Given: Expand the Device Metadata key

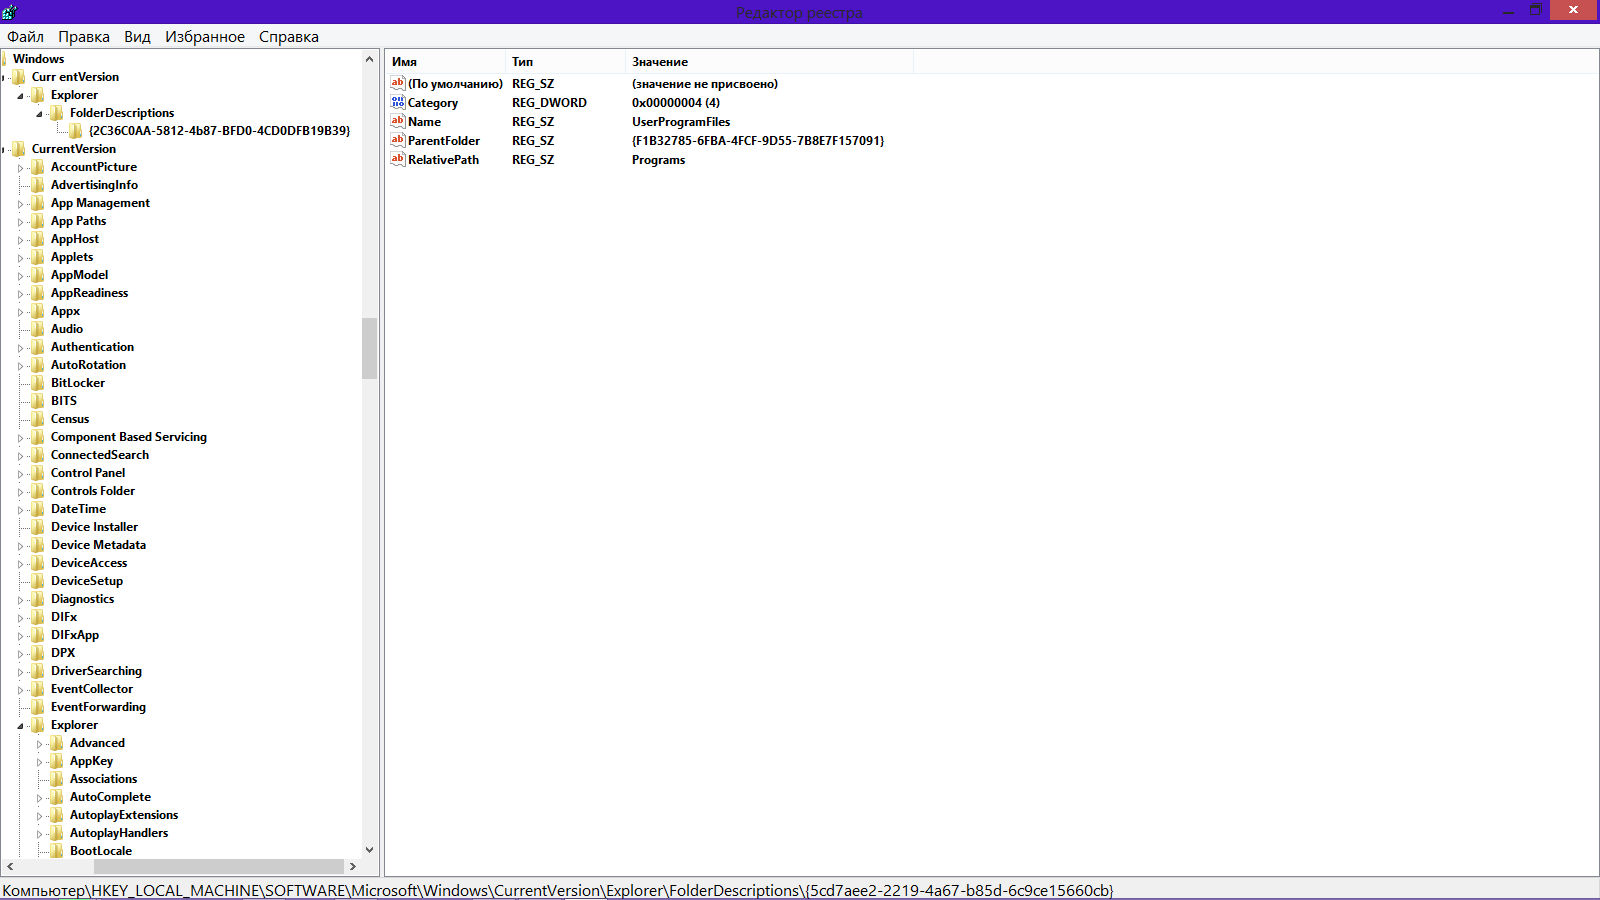Looking at the screenshot, I should click(20, 546).
